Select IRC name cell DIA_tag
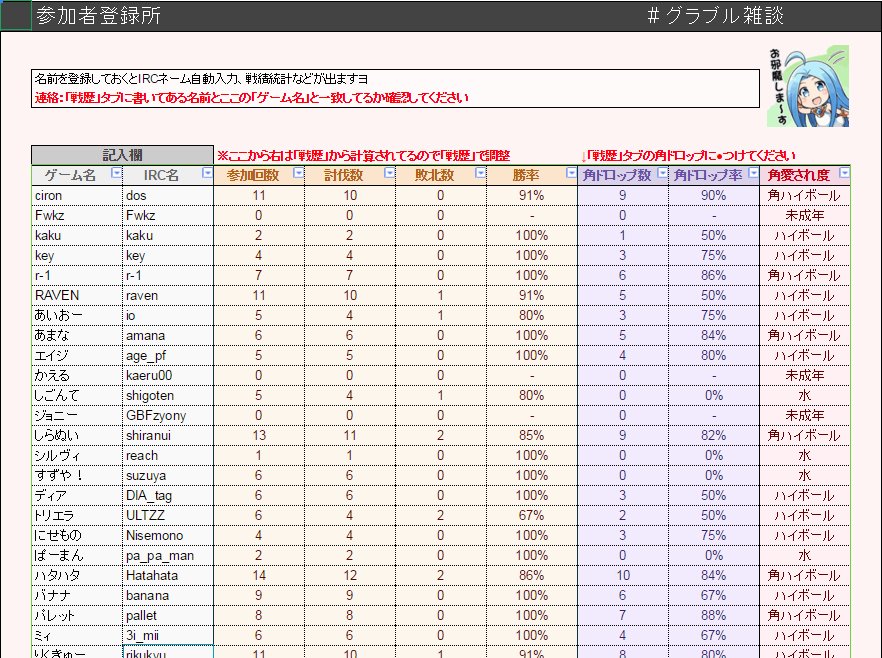The height and width of the screenshot is (658, 882). click(x=168, y=495)
